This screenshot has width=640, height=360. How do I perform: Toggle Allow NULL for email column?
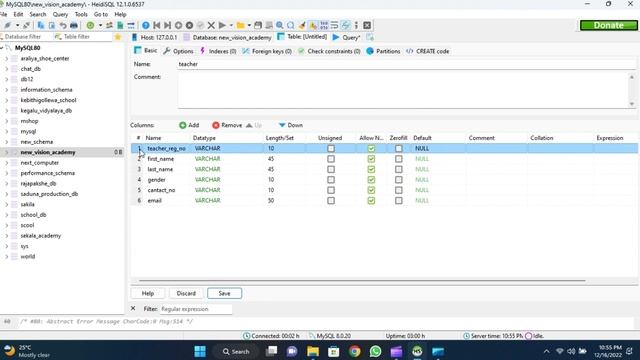tap(371, 200)
